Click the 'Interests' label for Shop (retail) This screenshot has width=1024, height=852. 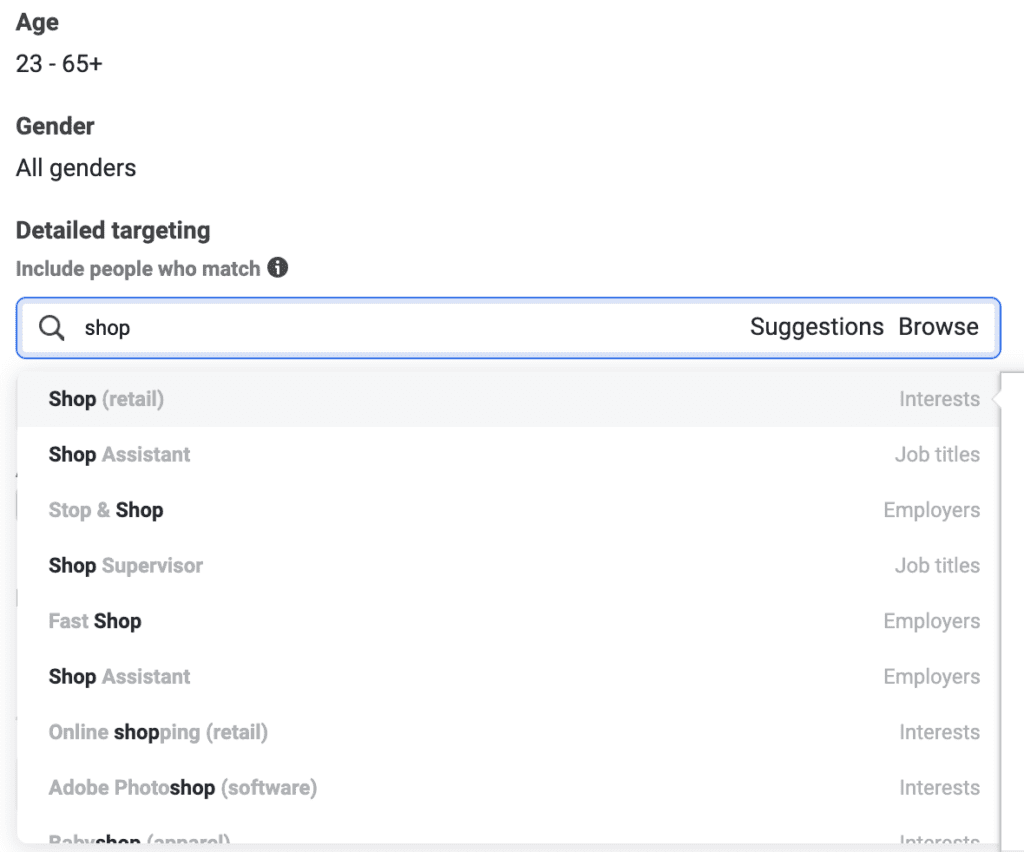coord(939,399)
